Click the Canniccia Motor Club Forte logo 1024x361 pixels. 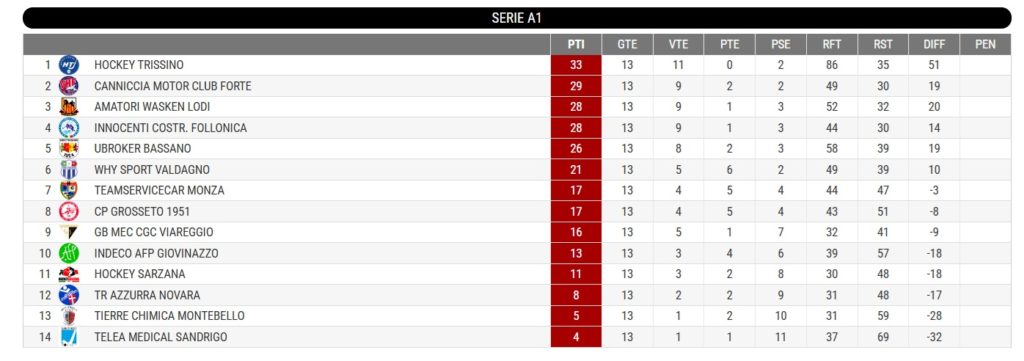click(69, 86)
